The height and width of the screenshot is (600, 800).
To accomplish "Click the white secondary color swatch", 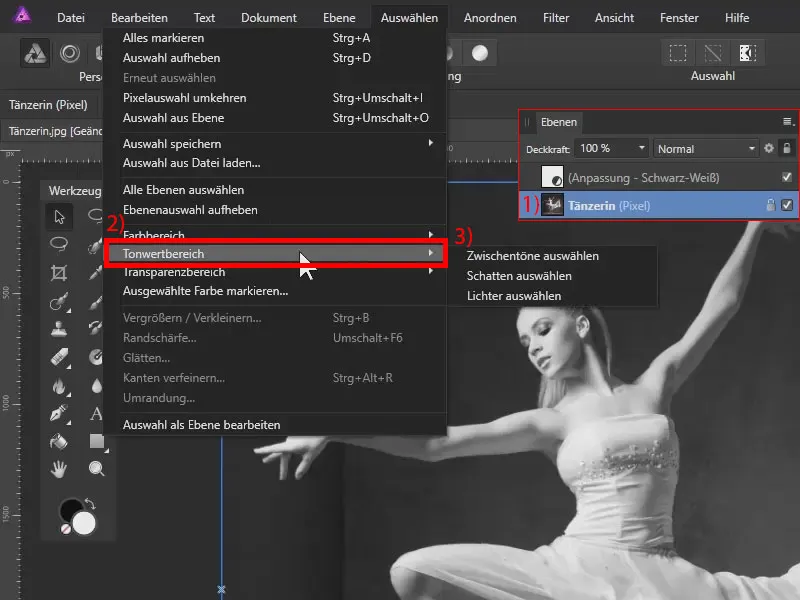I will click(x=84, y=523).
